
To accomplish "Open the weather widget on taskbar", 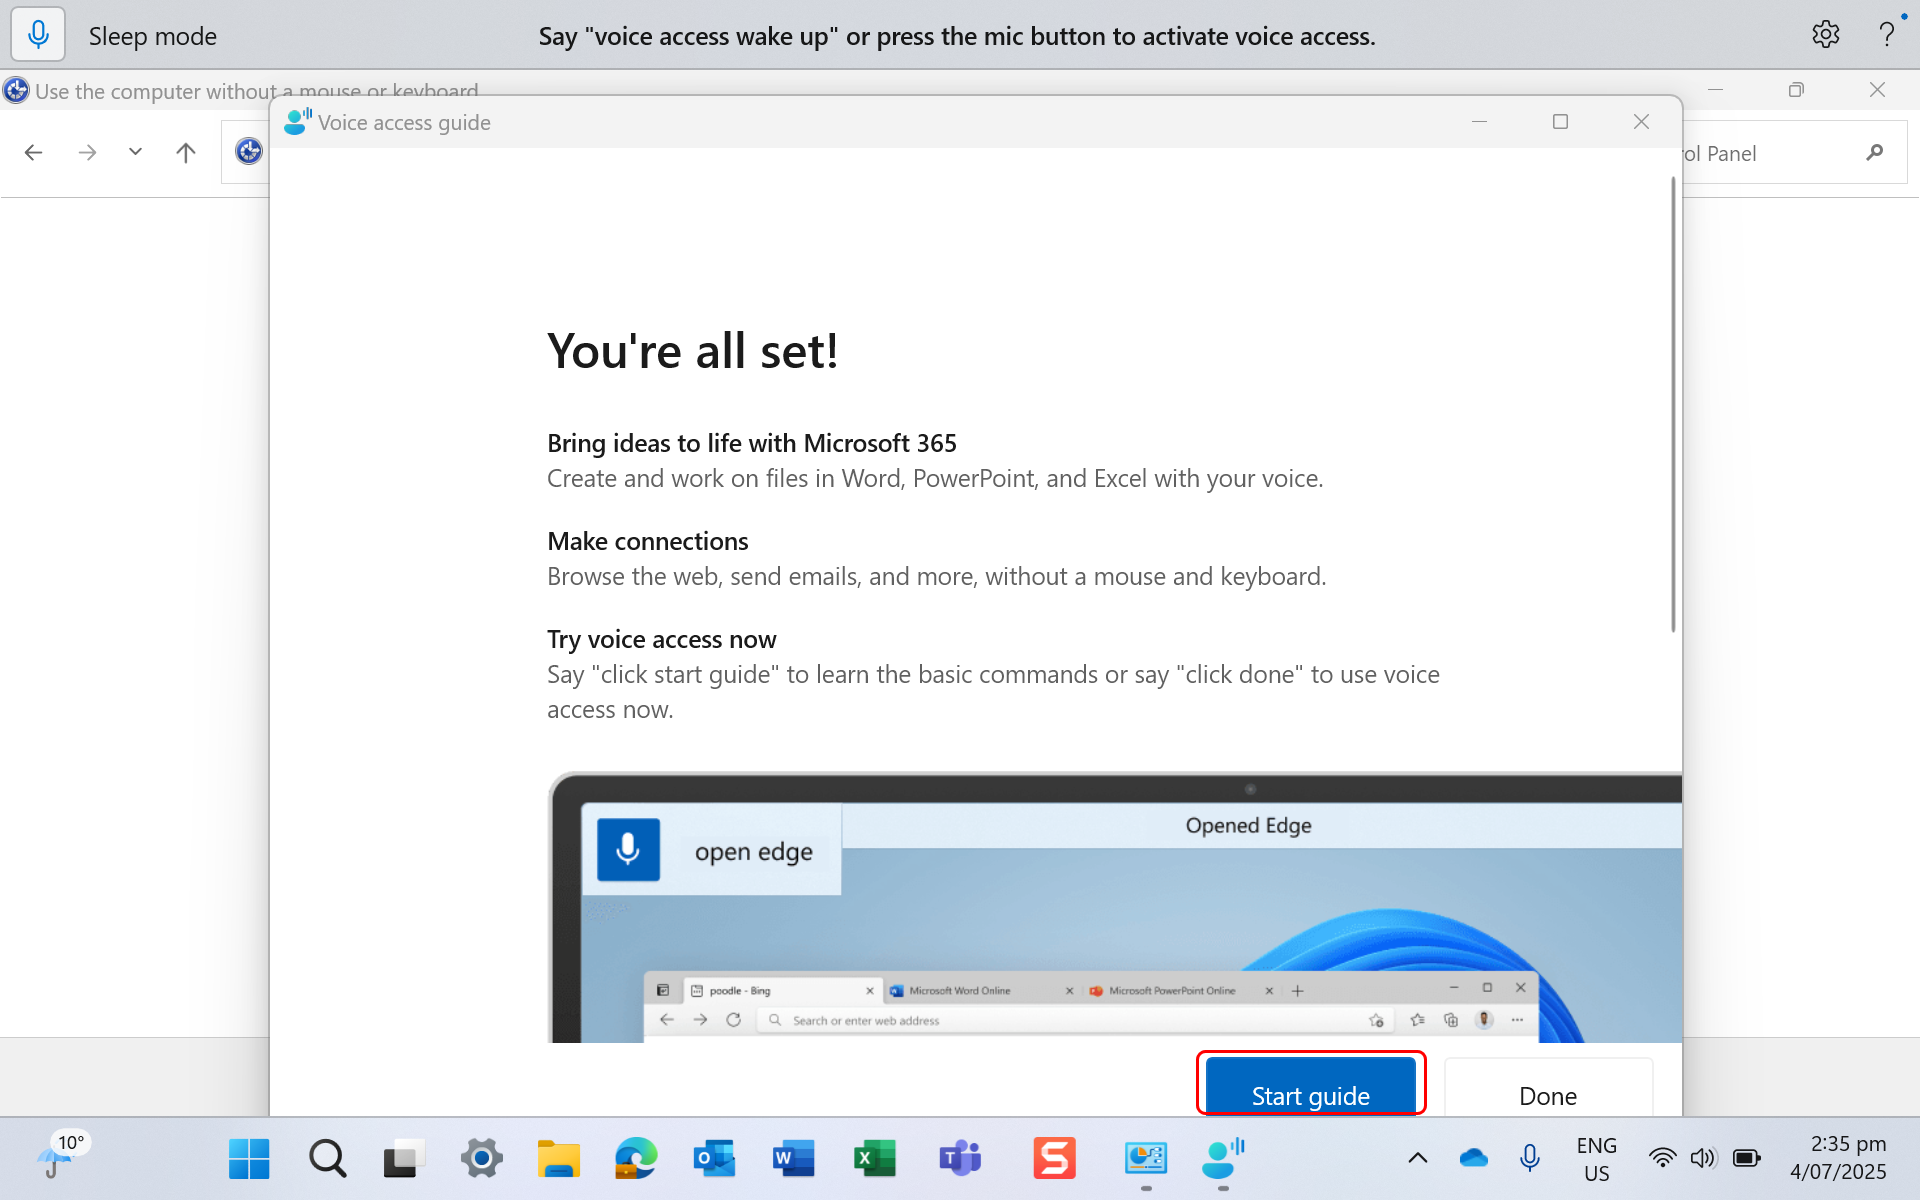I will [62, 1157].
